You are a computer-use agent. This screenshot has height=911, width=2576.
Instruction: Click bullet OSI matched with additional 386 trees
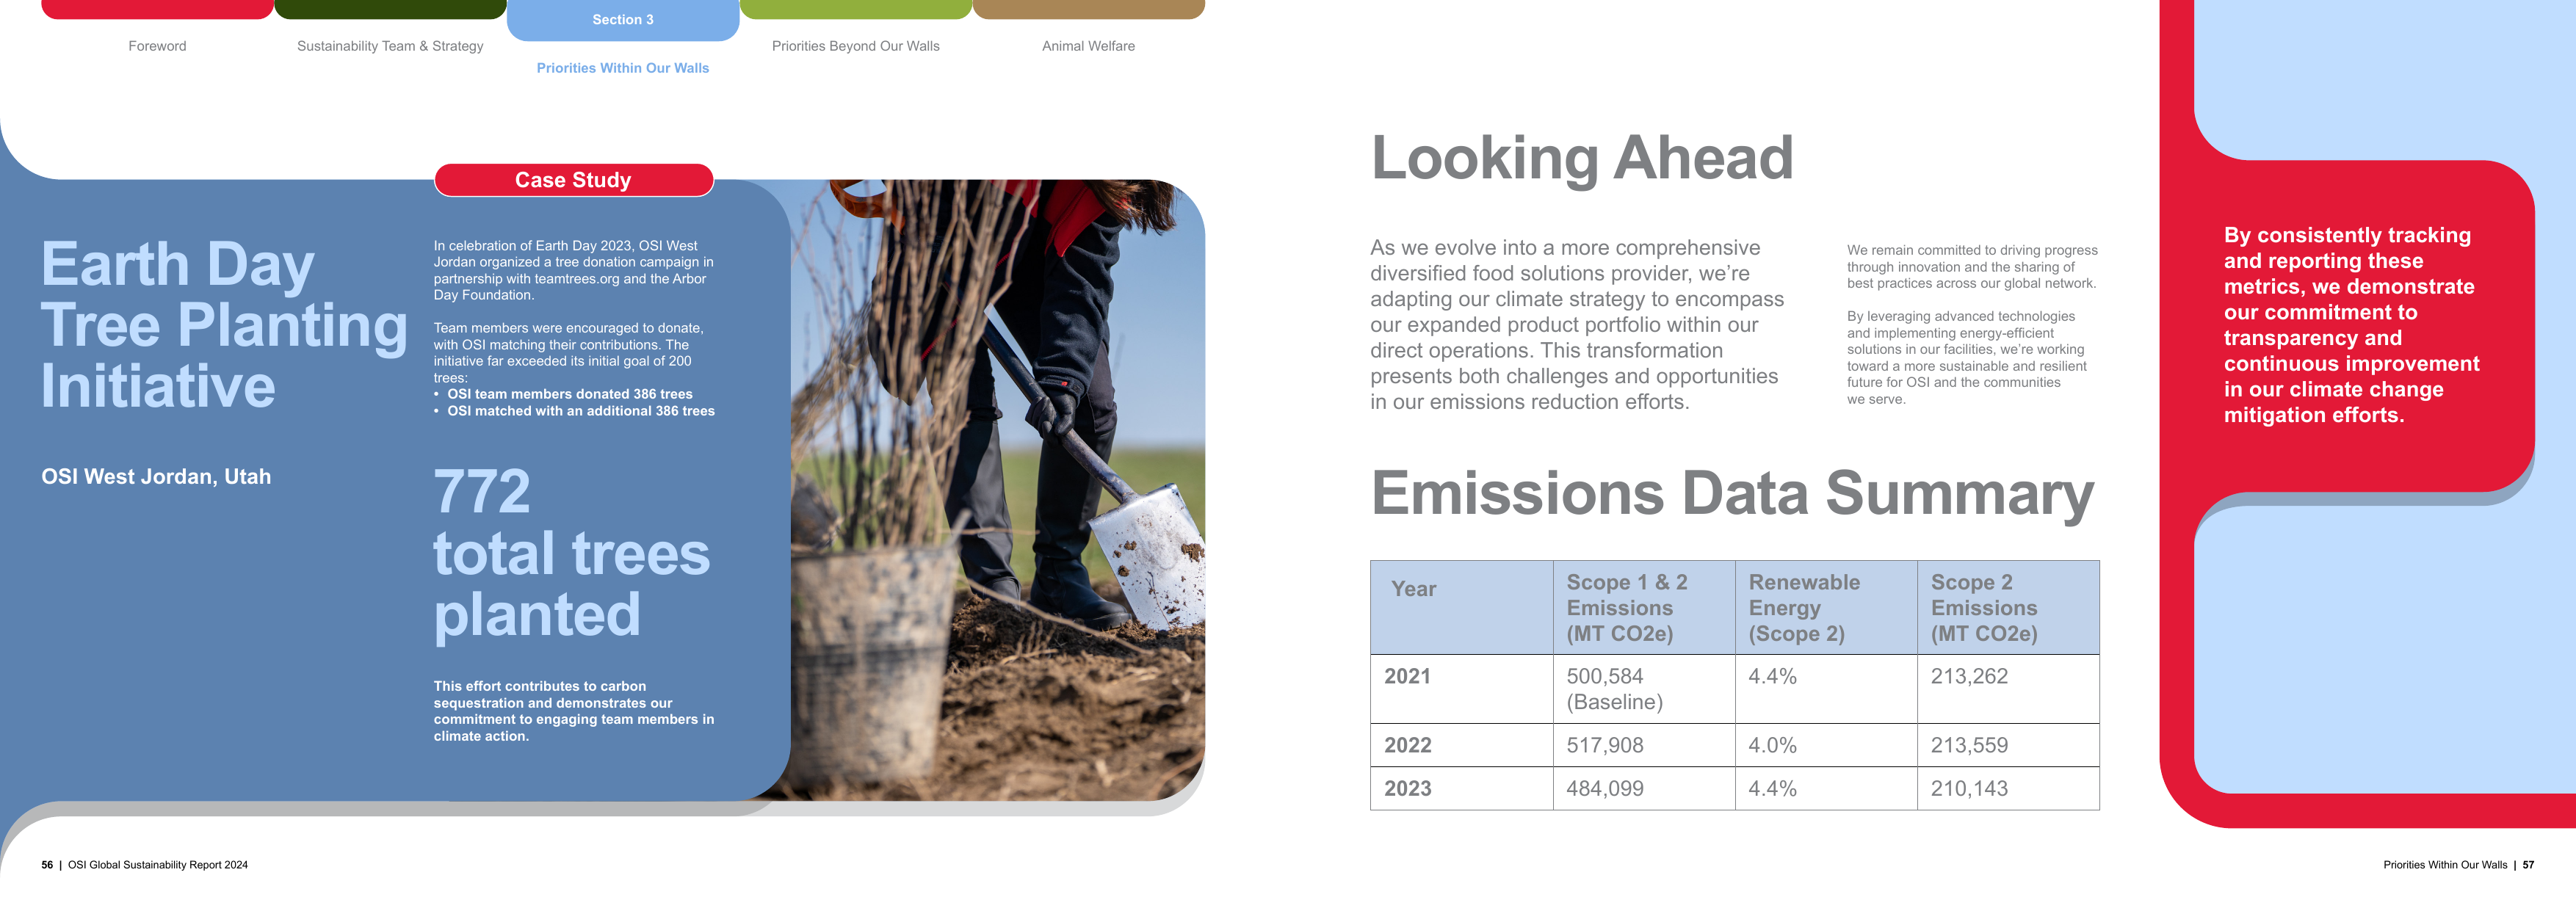click(581, 411)
